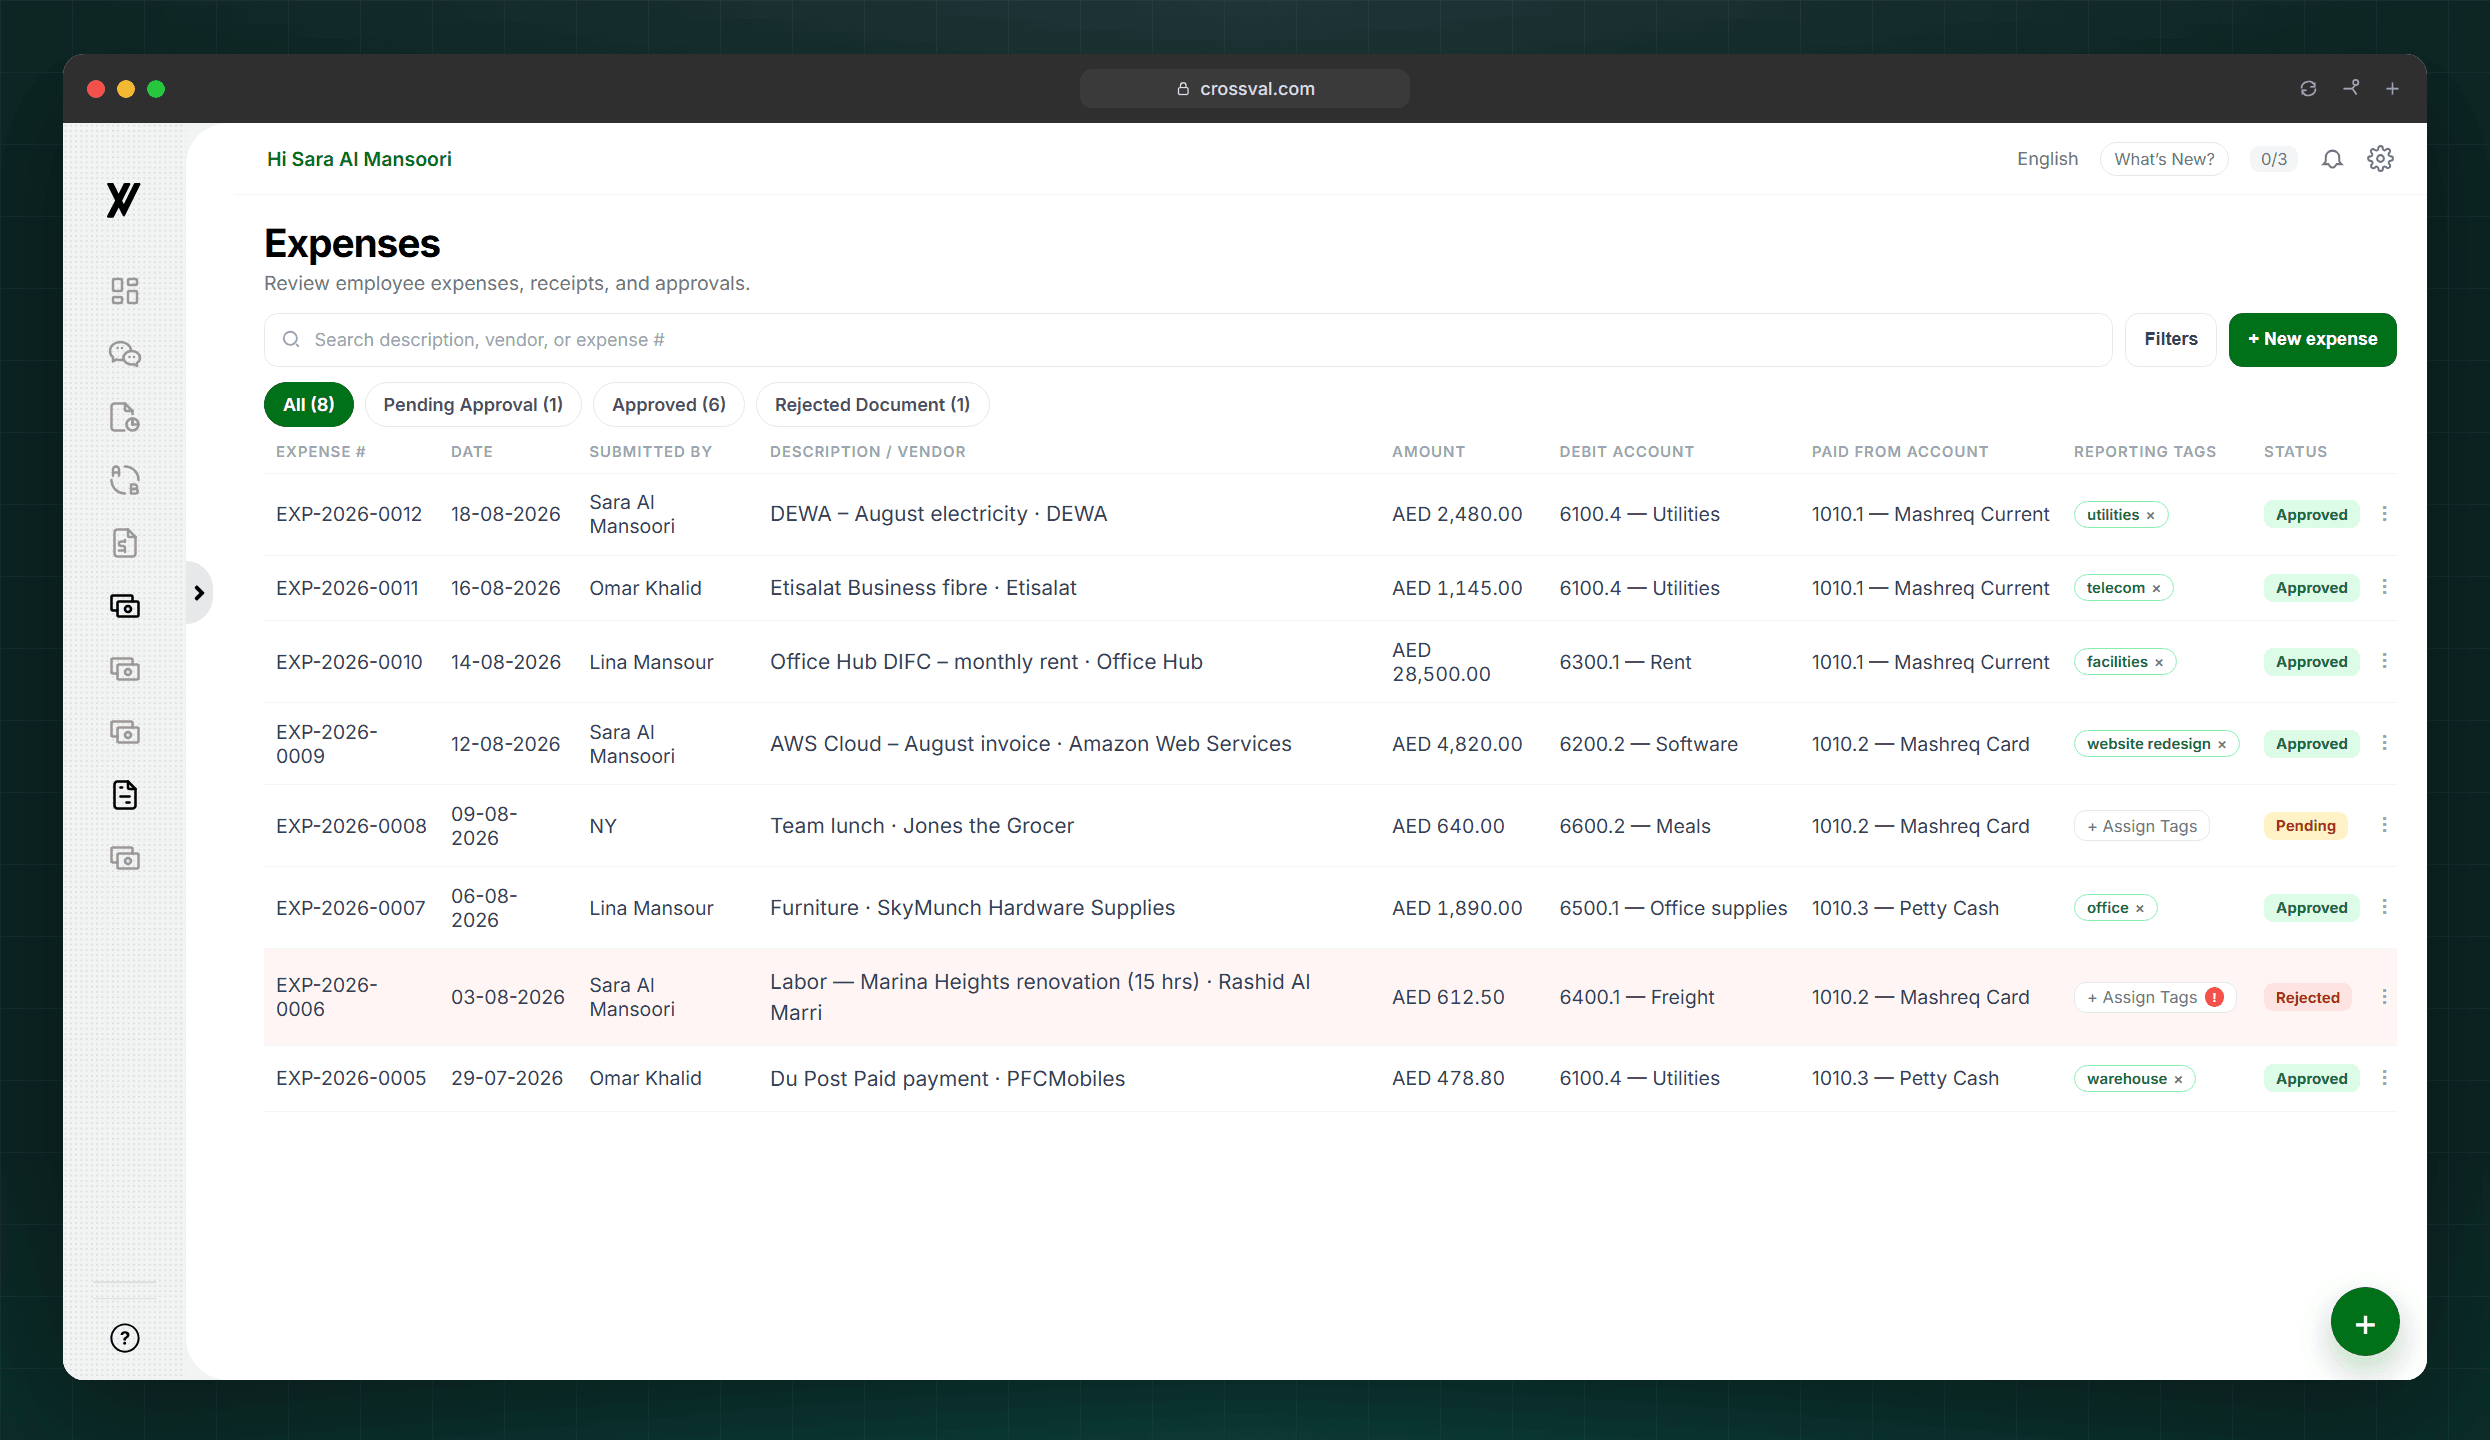Click the DATE column header
2490x1440 pixels.
tap(472, 452)
